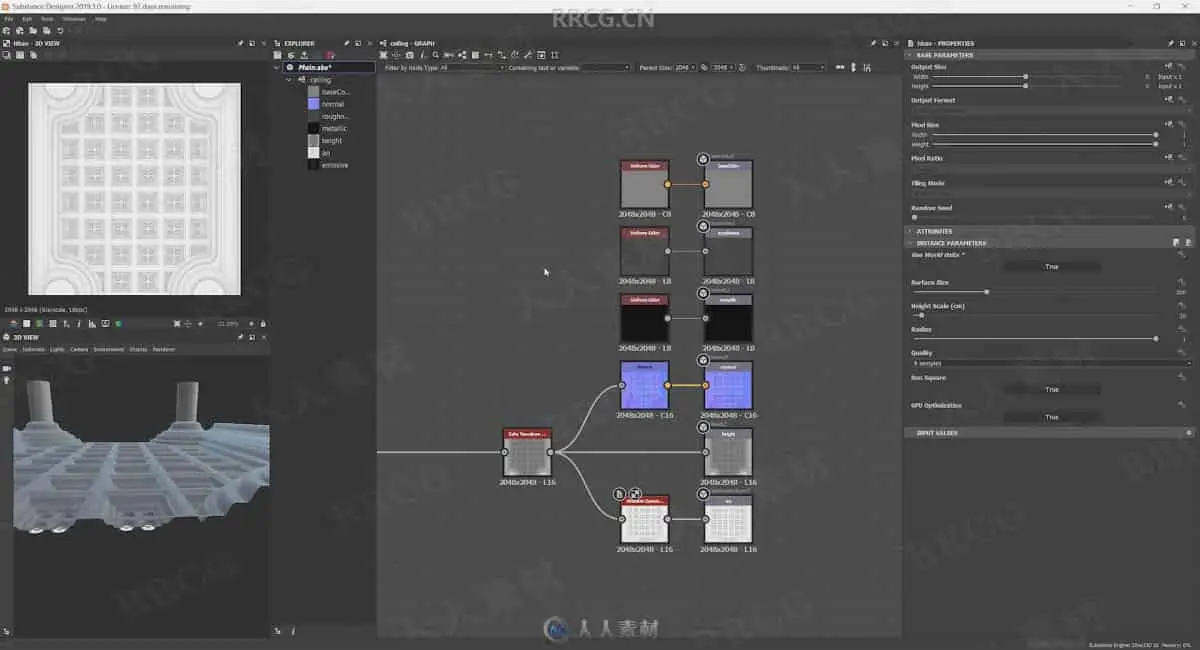Click the search magnifier icon in graph toolbar
Image resolution: width=1200 pixels, height=650 pixels.
(x=436, y=55)
